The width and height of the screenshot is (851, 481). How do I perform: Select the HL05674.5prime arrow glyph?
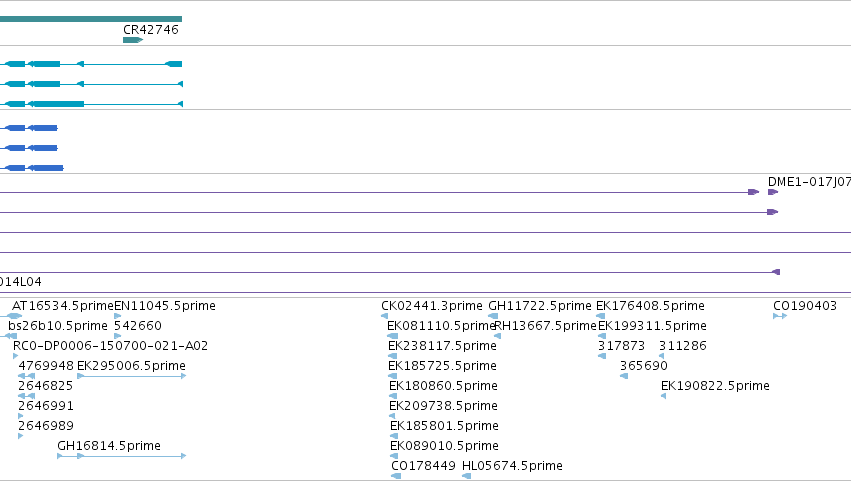(466, 476)
